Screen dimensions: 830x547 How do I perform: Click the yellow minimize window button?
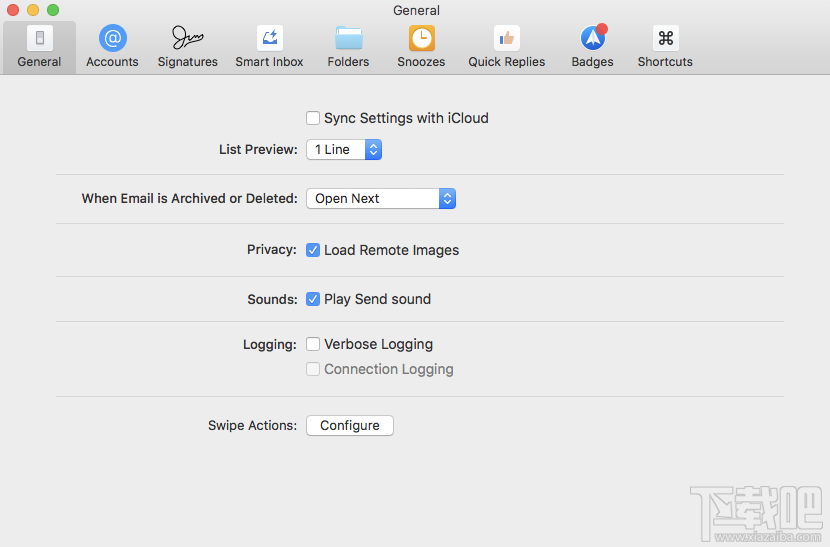33,10
